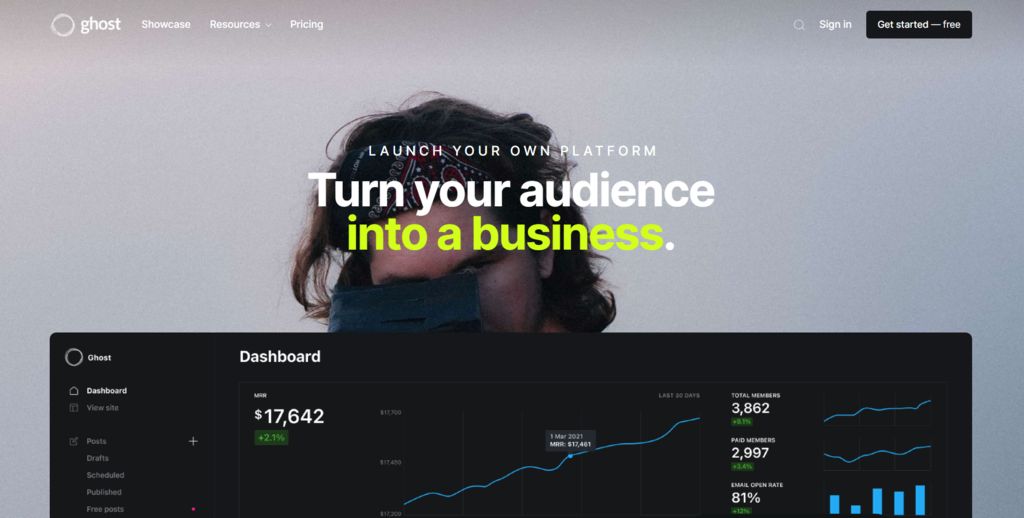The width and height of the screenshot is (1024, 518).
Task: Click the MRR chart data point marker
Action: [570, 455]
